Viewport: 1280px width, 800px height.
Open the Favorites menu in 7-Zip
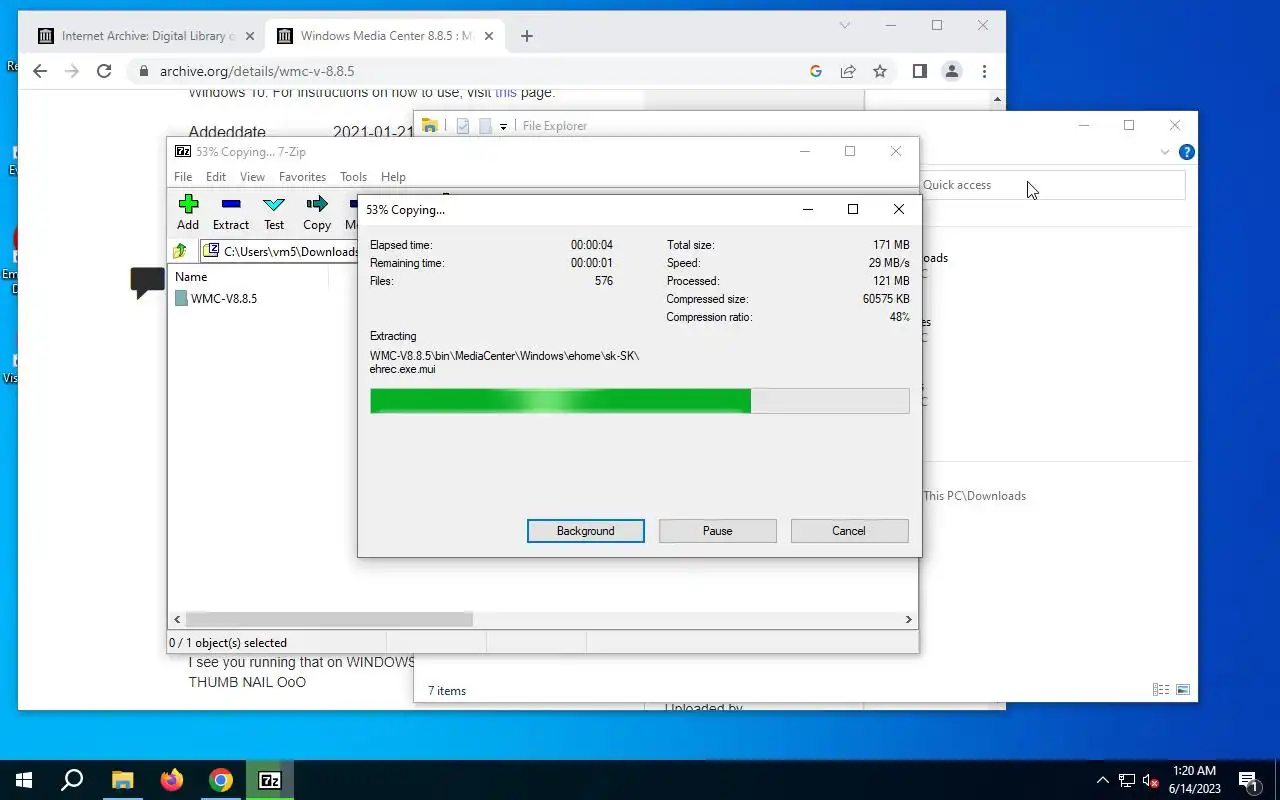(302, 177)
